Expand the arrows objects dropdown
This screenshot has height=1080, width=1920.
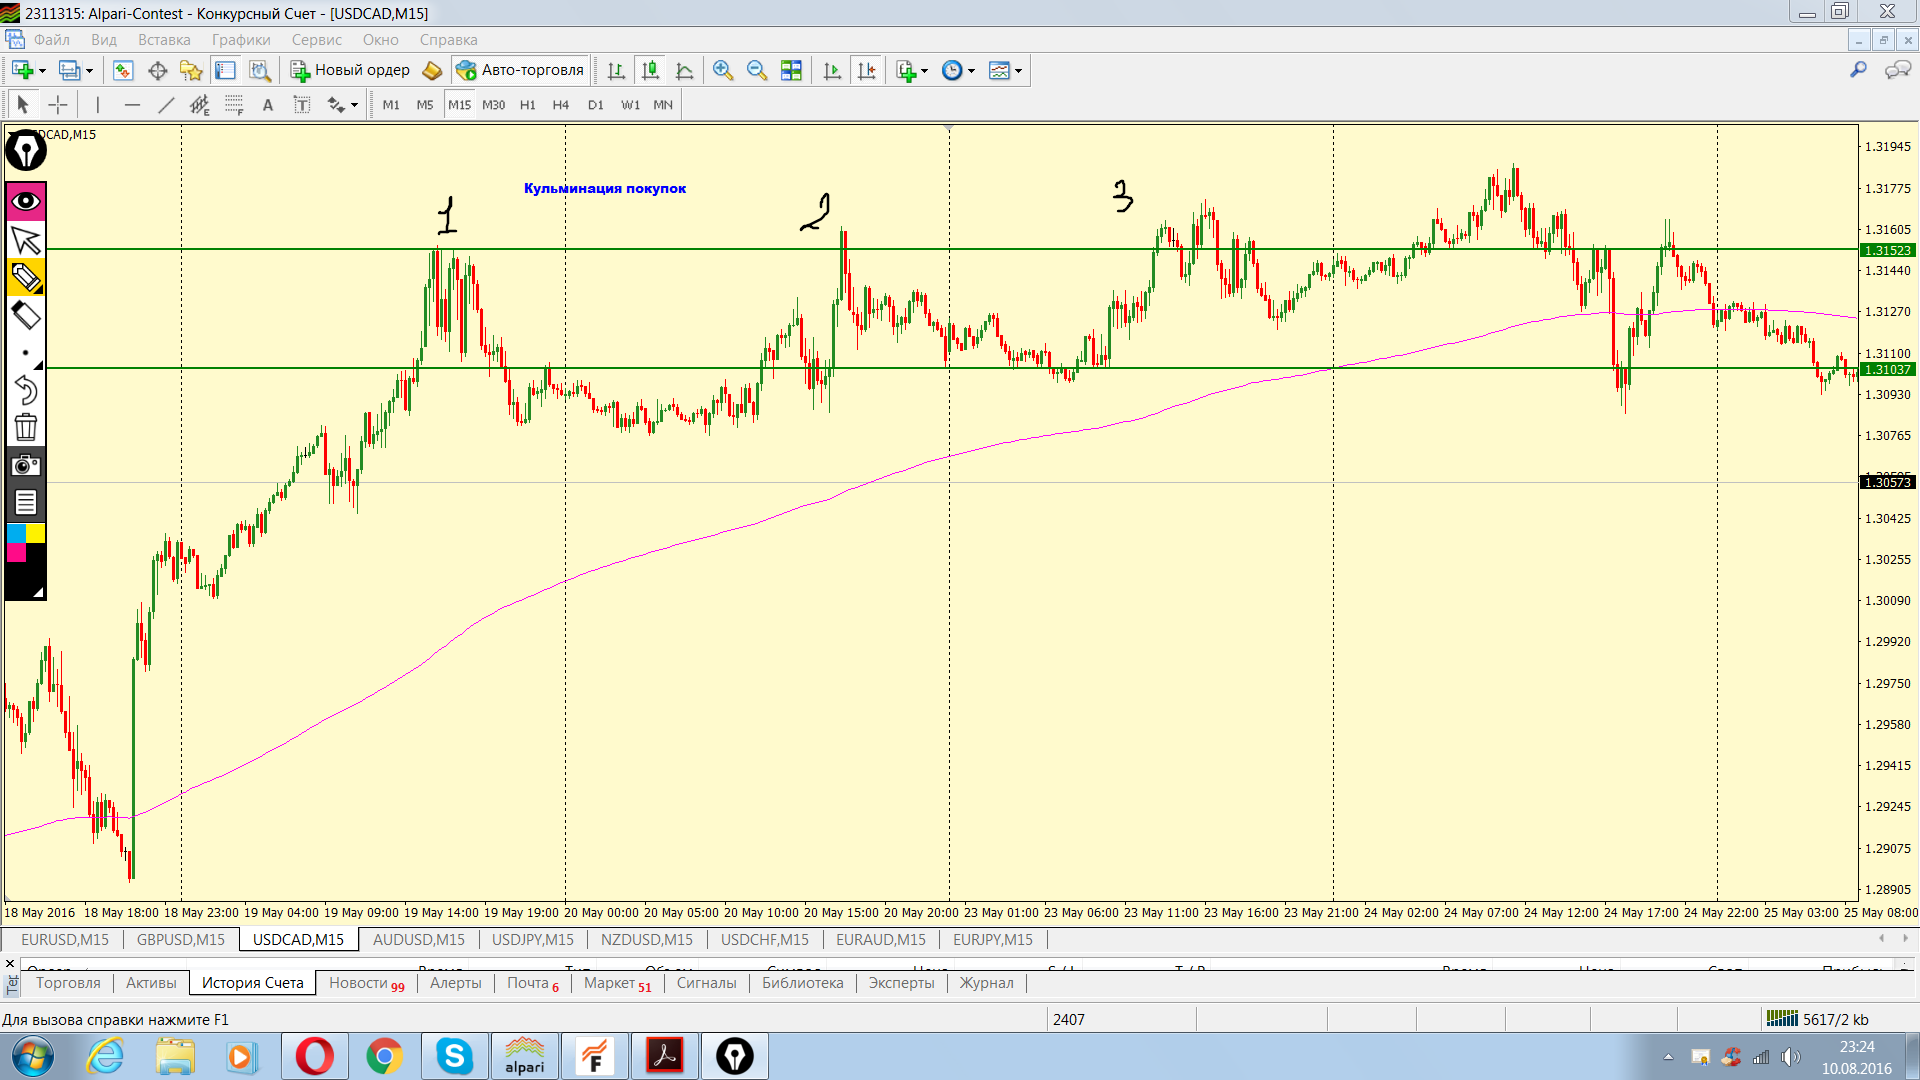tap(354, 106)
